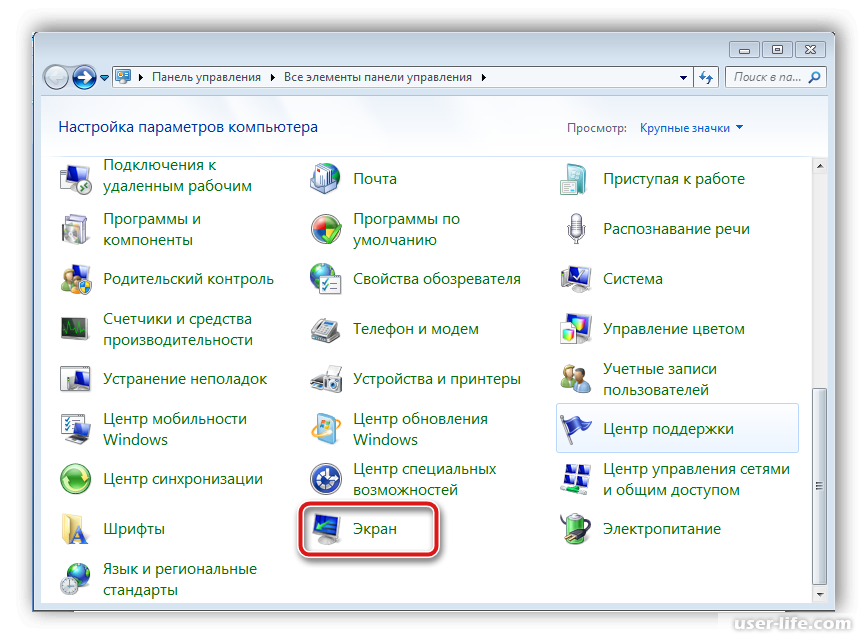Open the Почта mail icon
The width and height of the screenshot is (867, 644).
point(325,179)
